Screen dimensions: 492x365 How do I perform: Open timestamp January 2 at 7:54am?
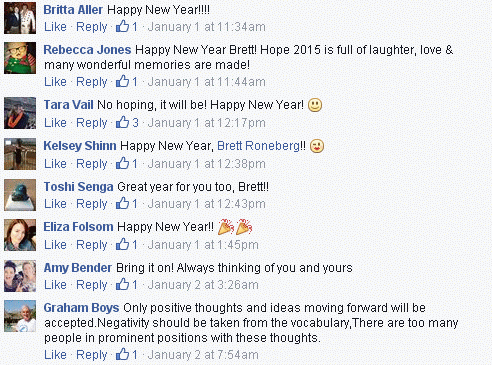click(x=203, y=355)
